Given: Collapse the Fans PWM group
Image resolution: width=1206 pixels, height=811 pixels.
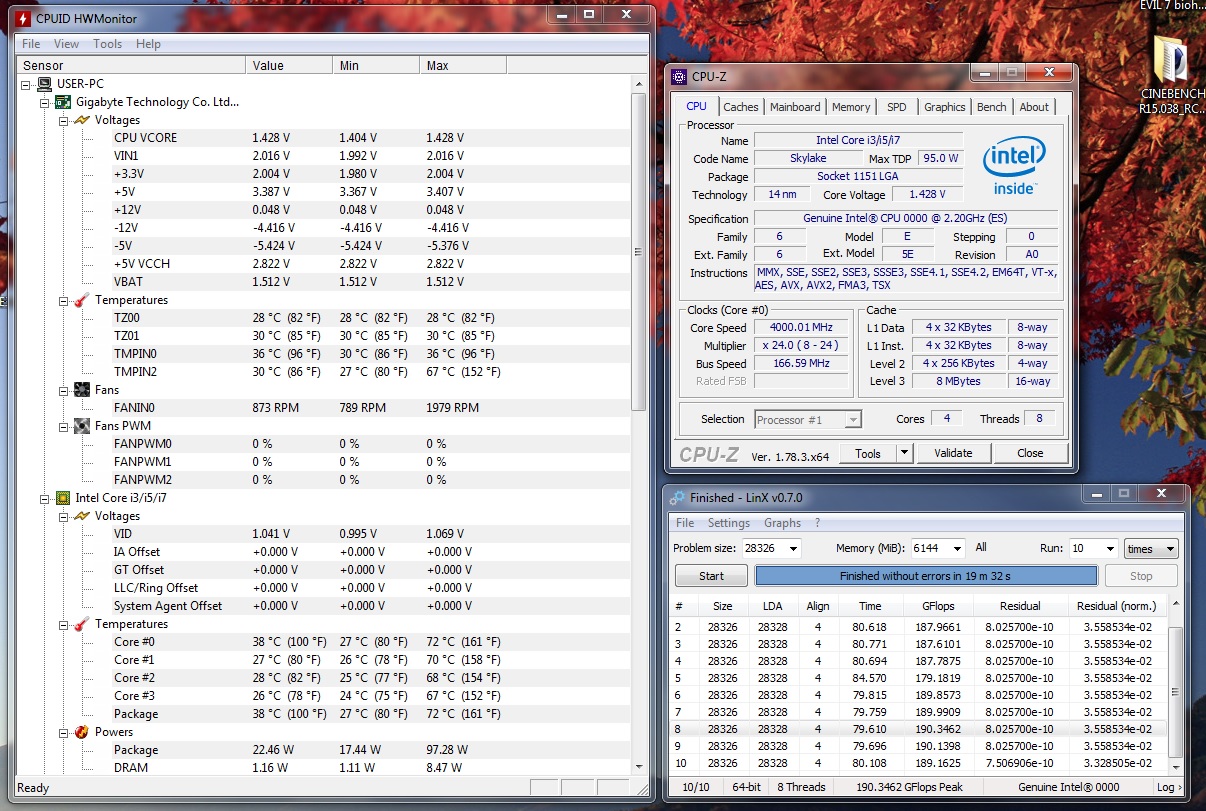Looking at the screenshot, I should click(x=63, y=426).
